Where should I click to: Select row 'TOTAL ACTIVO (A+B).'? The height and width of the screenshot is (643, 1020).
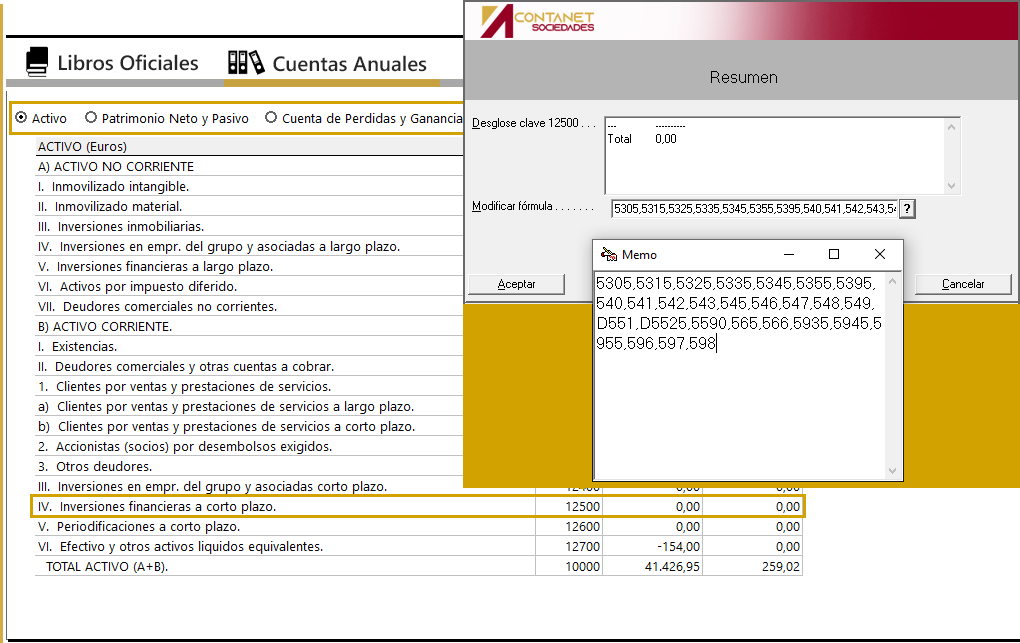click(418, 567)
